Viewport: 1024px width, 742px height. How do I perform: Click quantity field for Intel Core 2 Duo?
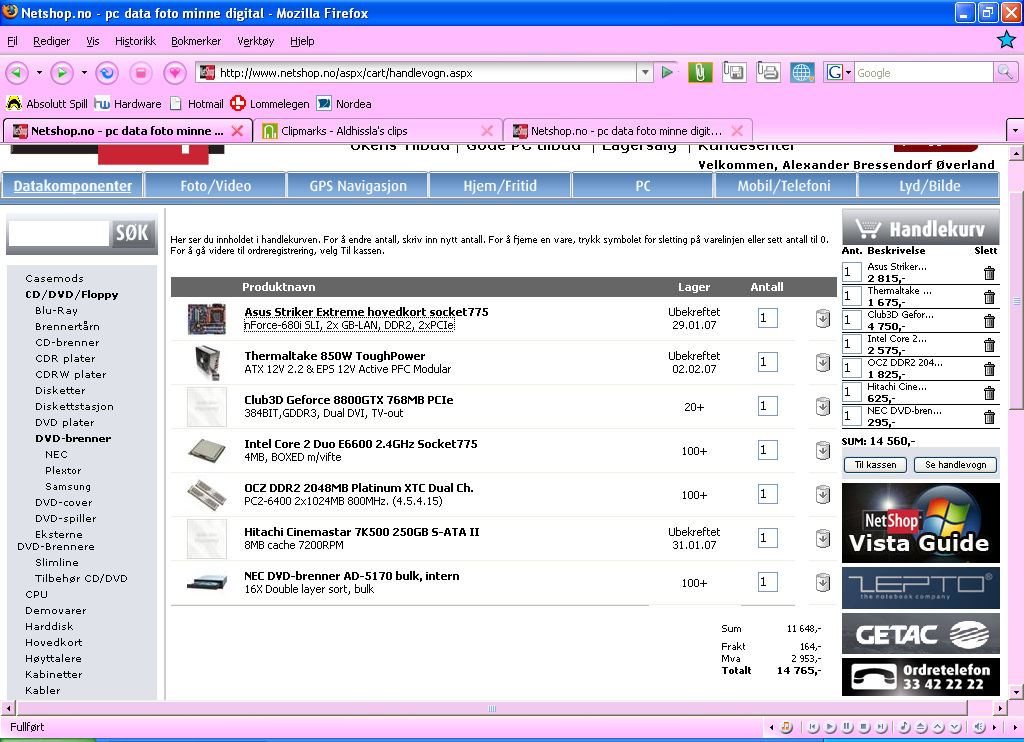point(767,450)
